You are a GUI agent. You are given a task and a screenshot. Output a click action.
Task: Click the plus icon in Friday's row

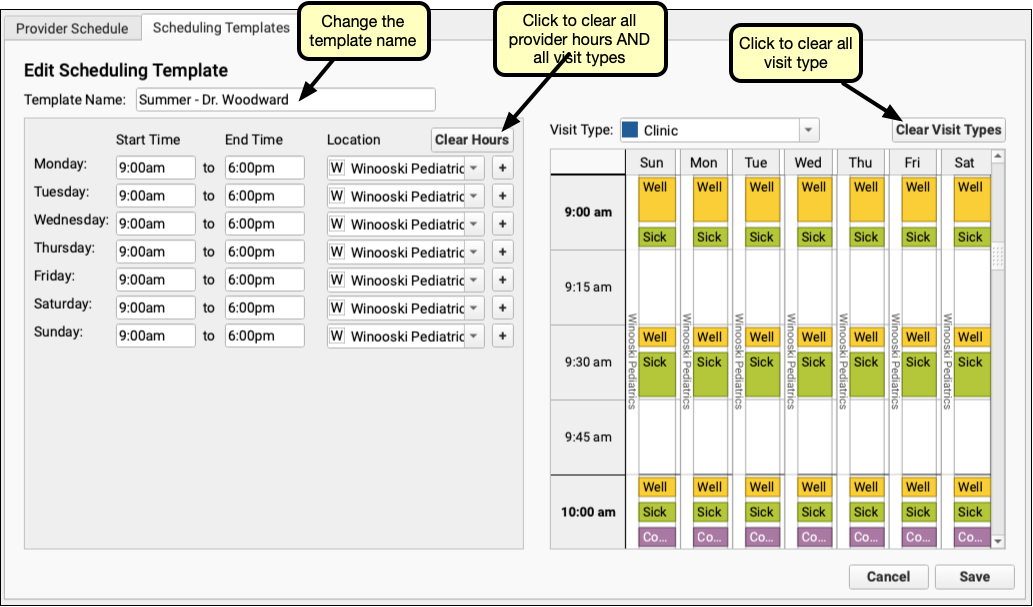click(x=503, y=280)
